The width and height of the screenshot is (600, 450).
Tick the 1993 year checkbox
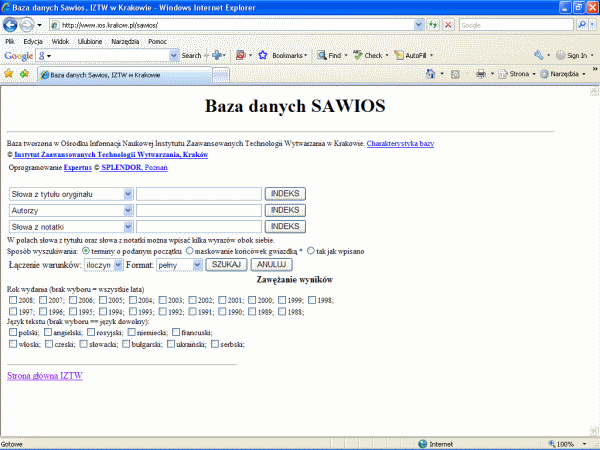tap(133, 311)
